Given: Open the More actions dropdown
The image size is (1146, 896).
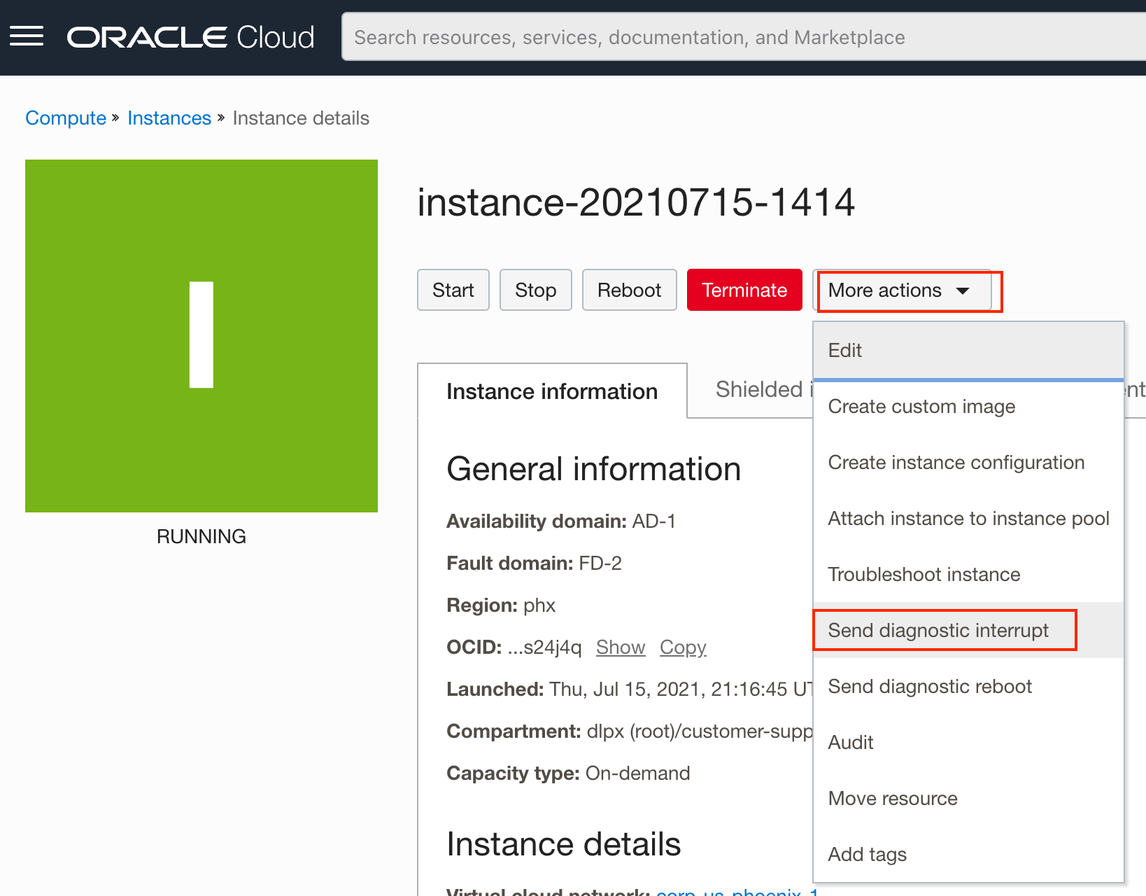Looking at the screenshot, I should coord(902,290).
